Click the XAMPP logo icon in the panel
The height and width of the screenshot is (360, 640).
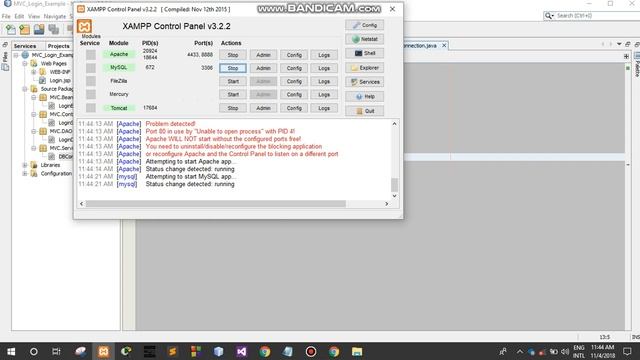click(84, 27)
